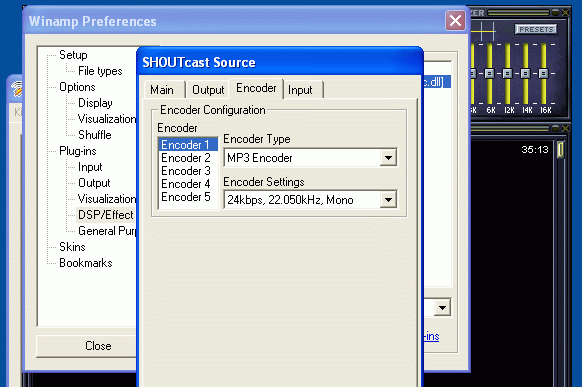Viewport: 582px width, 387px height.
Task: Pick Encoder 3 in the encoder list
Action: [x=188, y=171]
